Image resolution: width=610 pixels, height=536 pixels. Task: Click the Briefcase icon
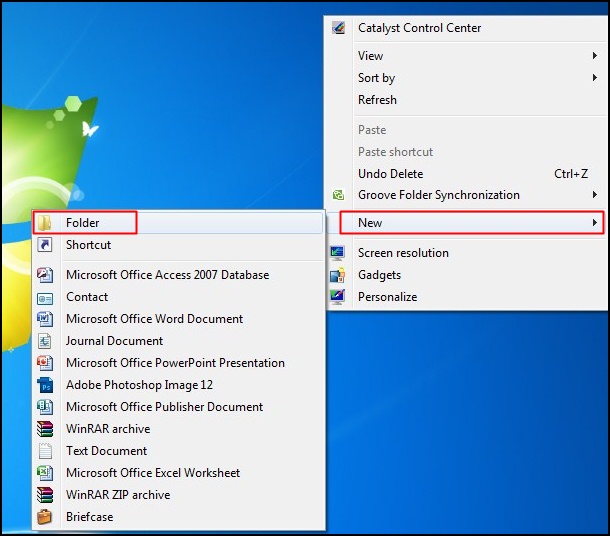pos(45,517)
